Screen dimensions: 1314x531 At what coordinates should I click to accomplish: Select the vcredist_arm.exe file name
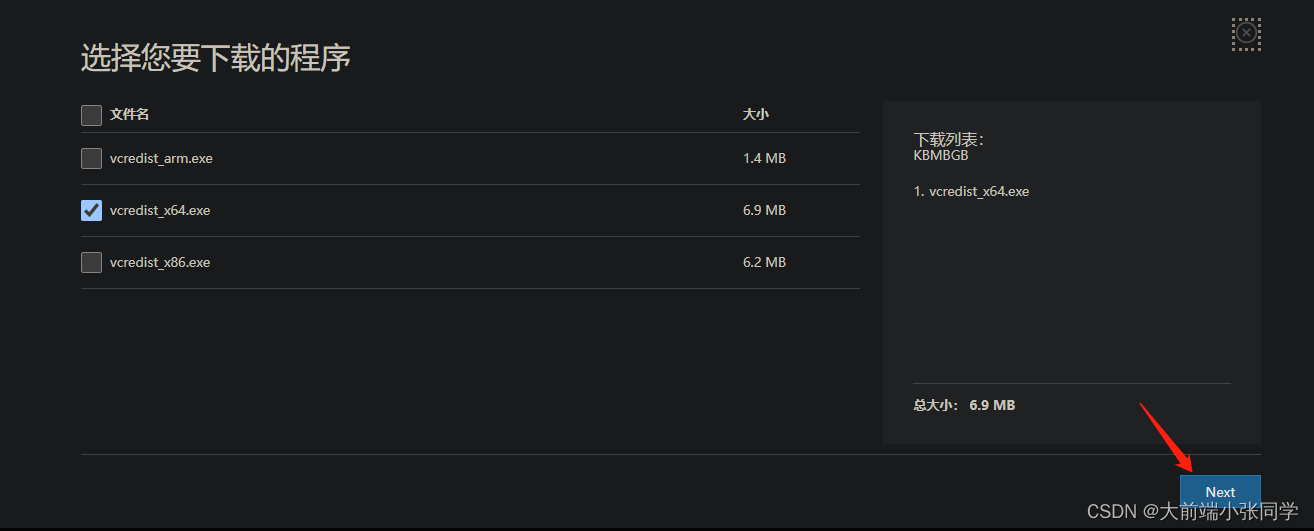pos(161,158)
